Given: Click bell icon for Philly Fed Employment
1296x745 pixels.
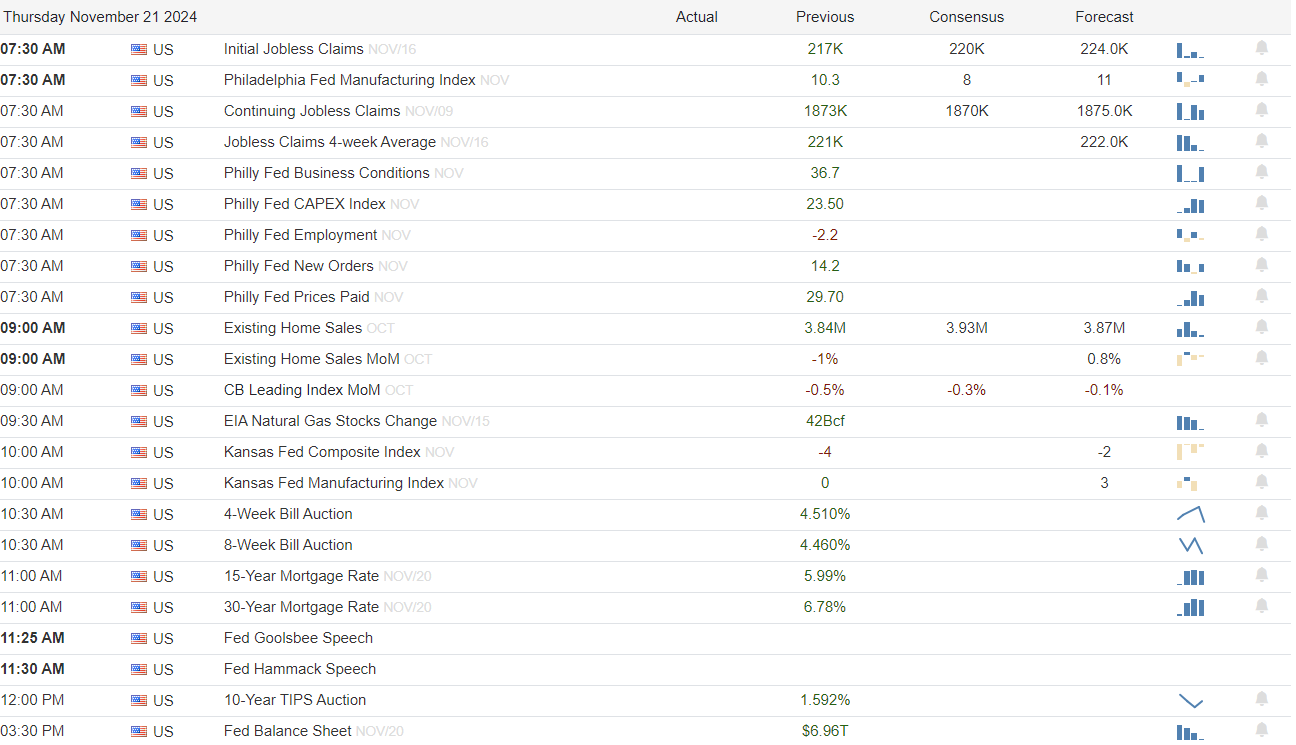Looking at the screenshot, I should [x=1262, y=234].
